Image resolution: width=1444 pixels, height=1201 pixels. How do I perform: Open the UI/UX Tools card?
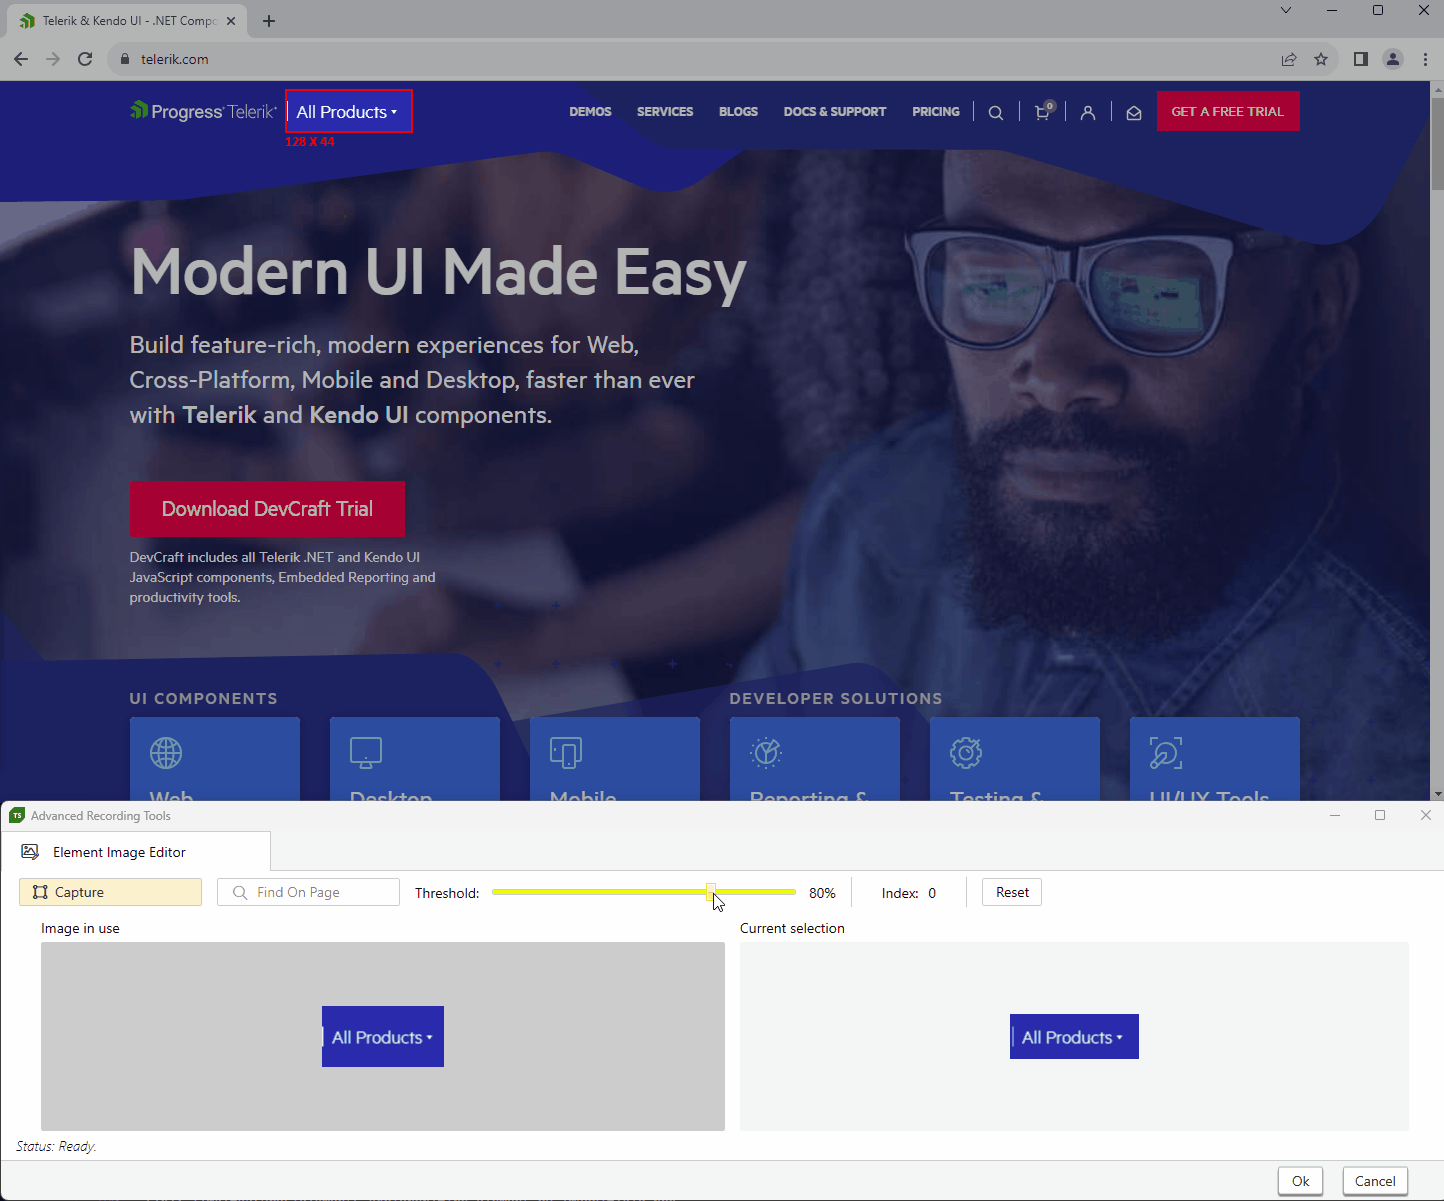pyautogui.click(x=1215, y=759)
